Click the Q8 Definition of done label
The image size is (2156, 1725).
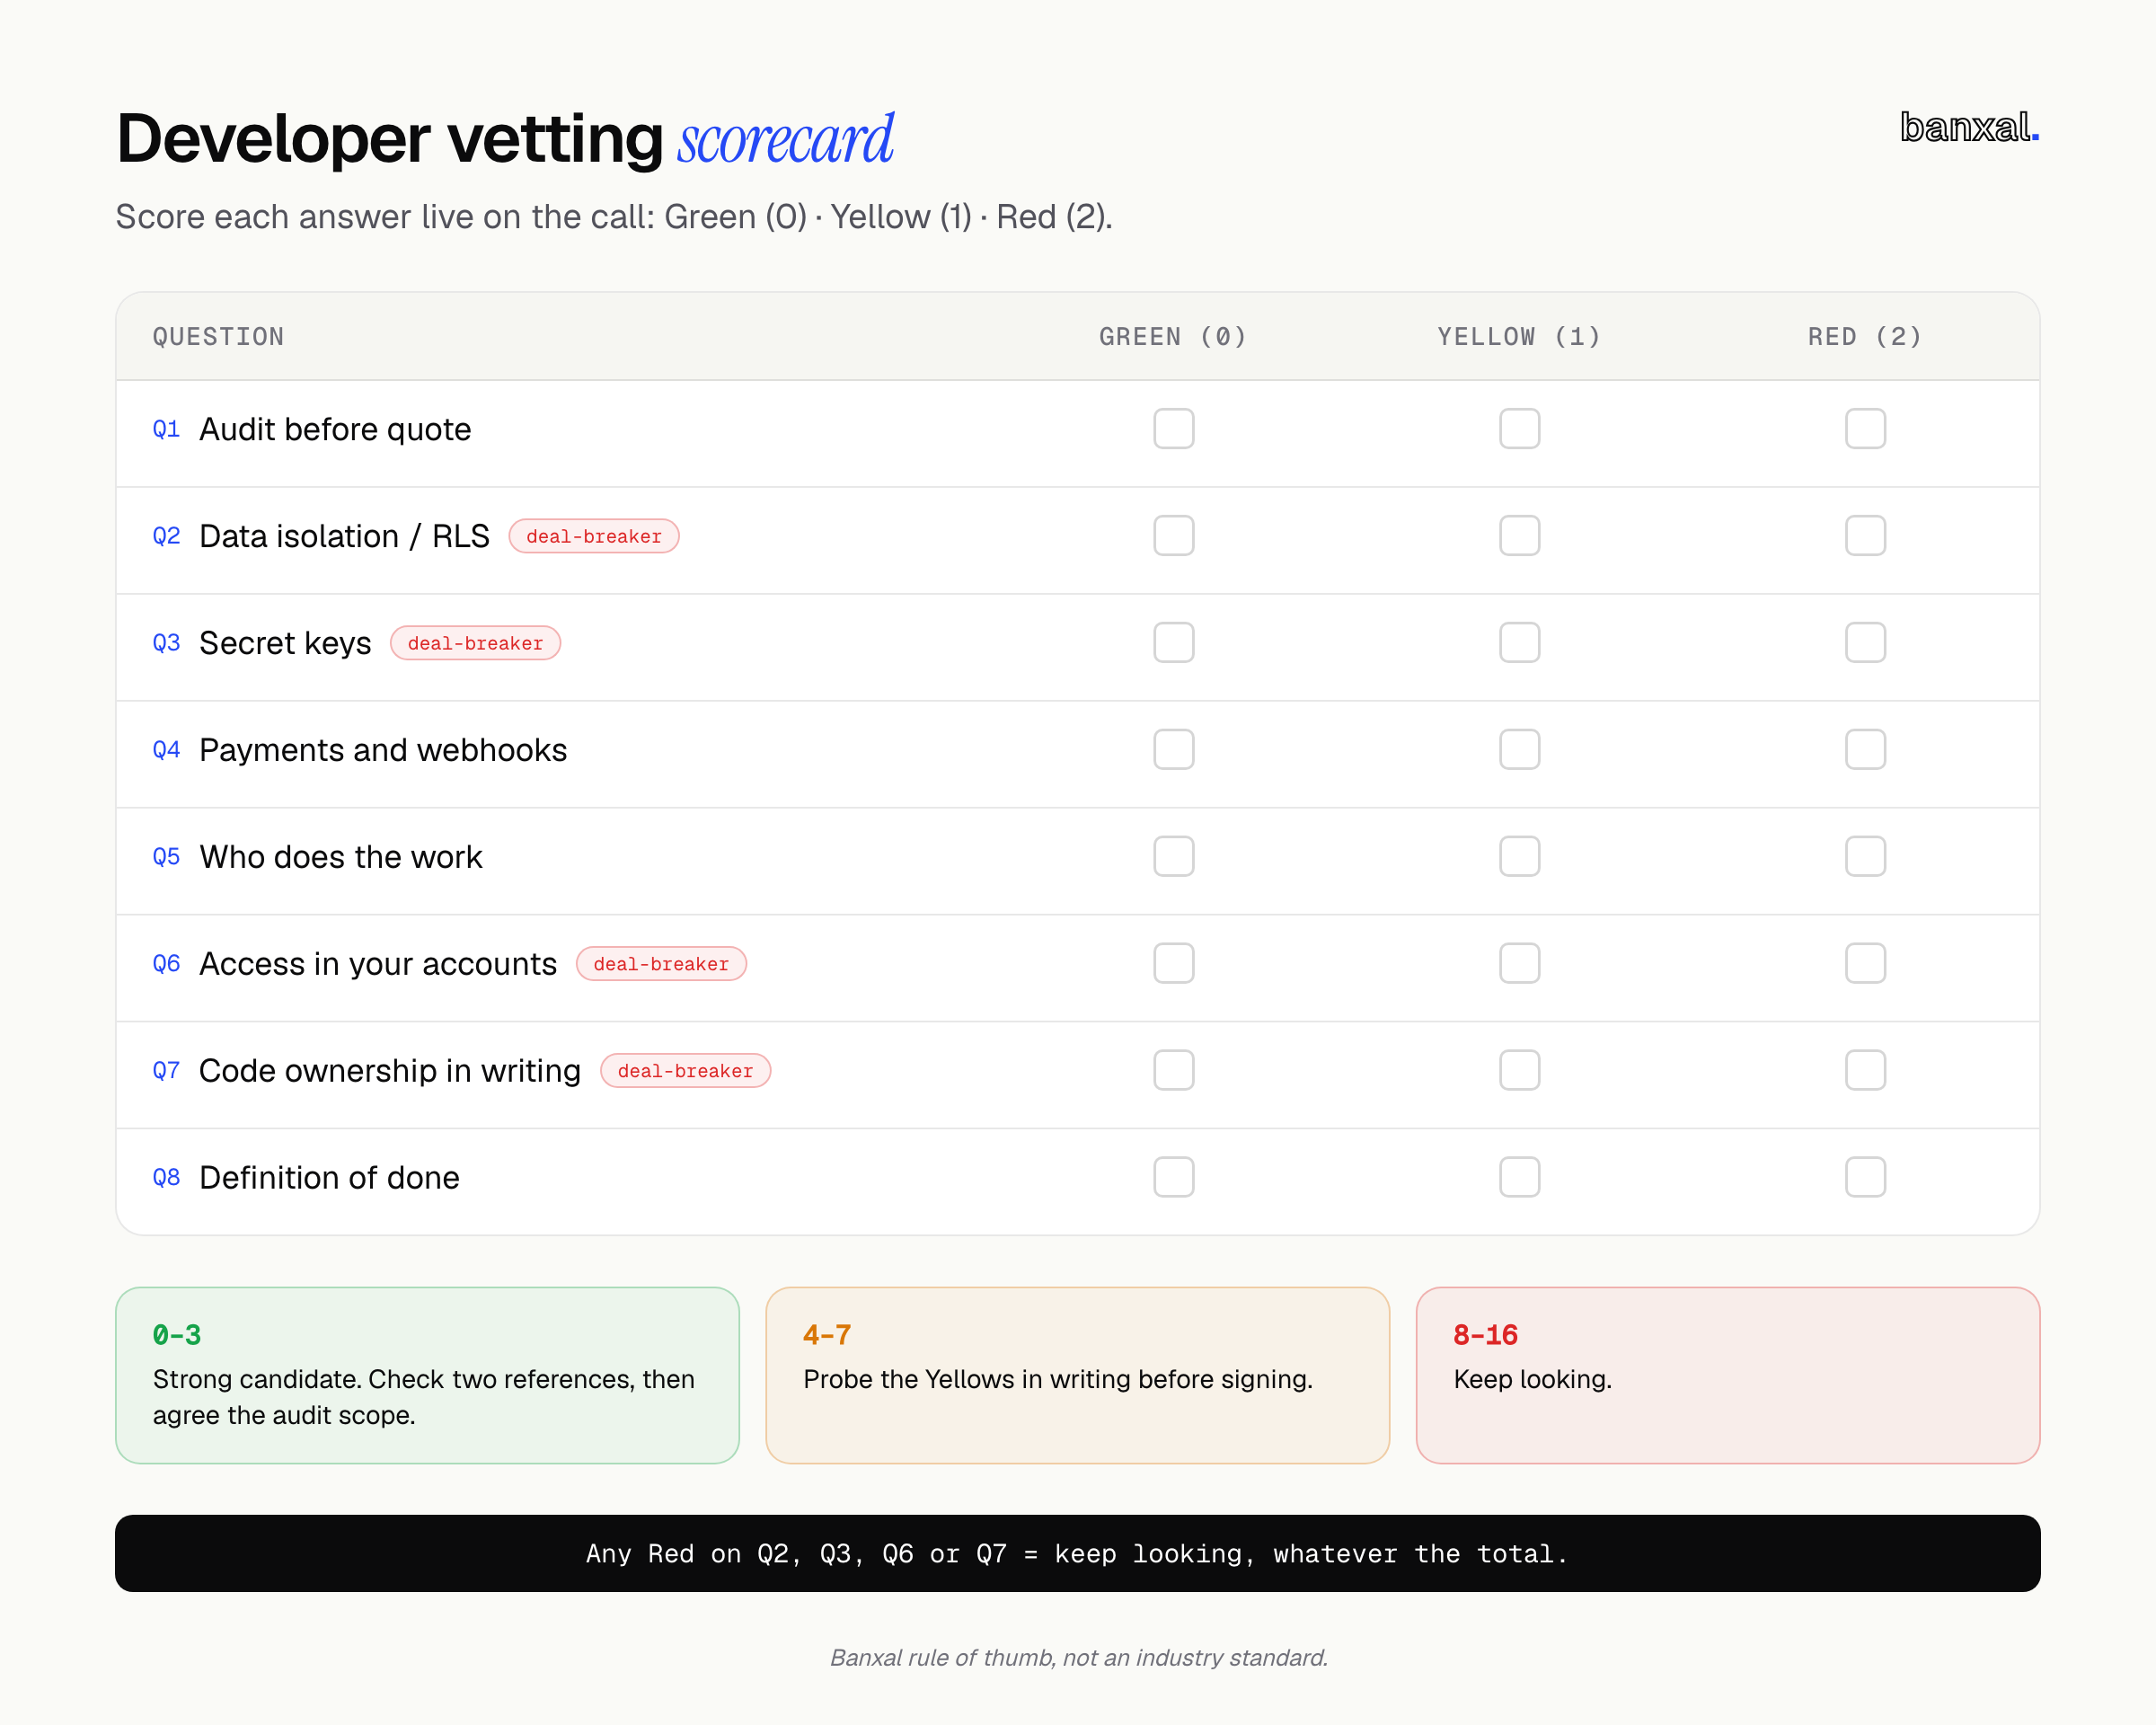pos(306,1178)
